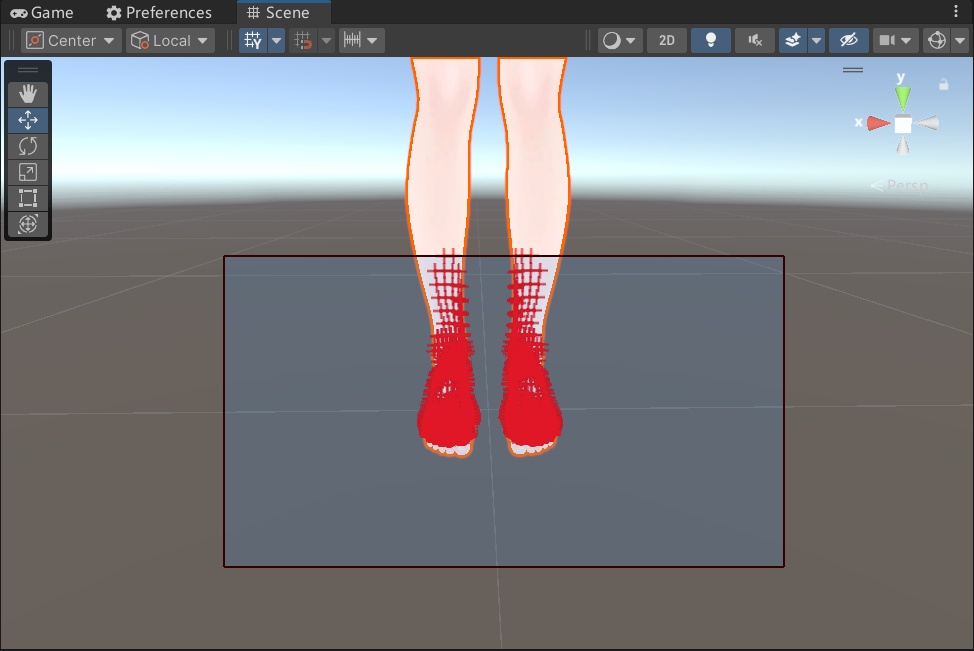Open the gizmos dropdown arrow
This screenshot has height=651, width=974.
(960, 40)
